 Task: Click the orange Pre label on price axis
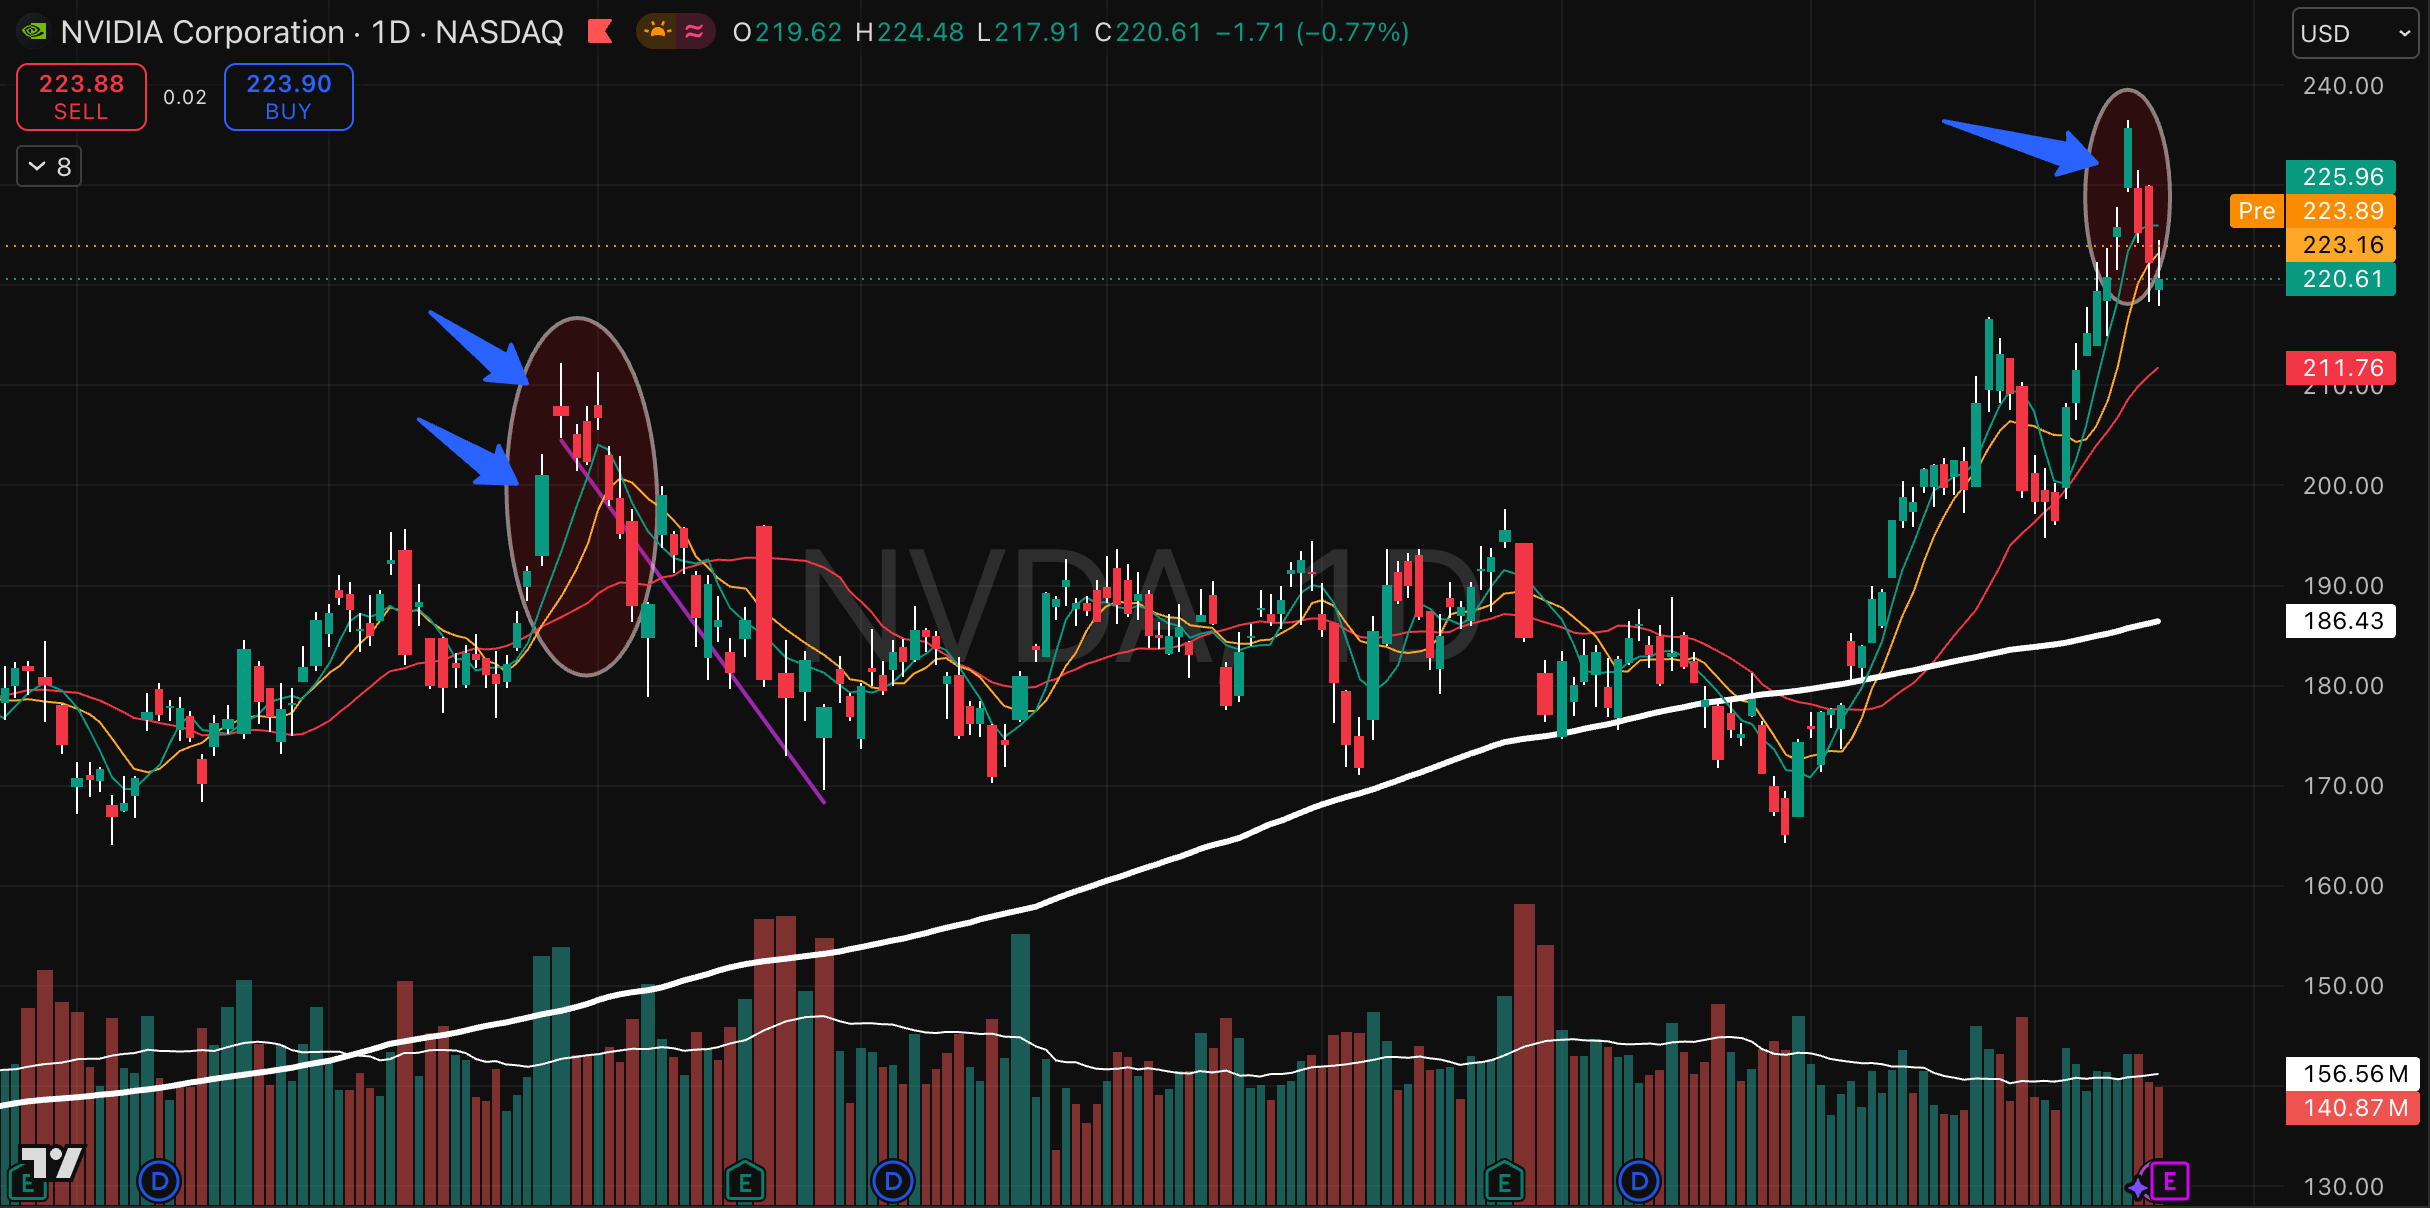click(2256, 211)
